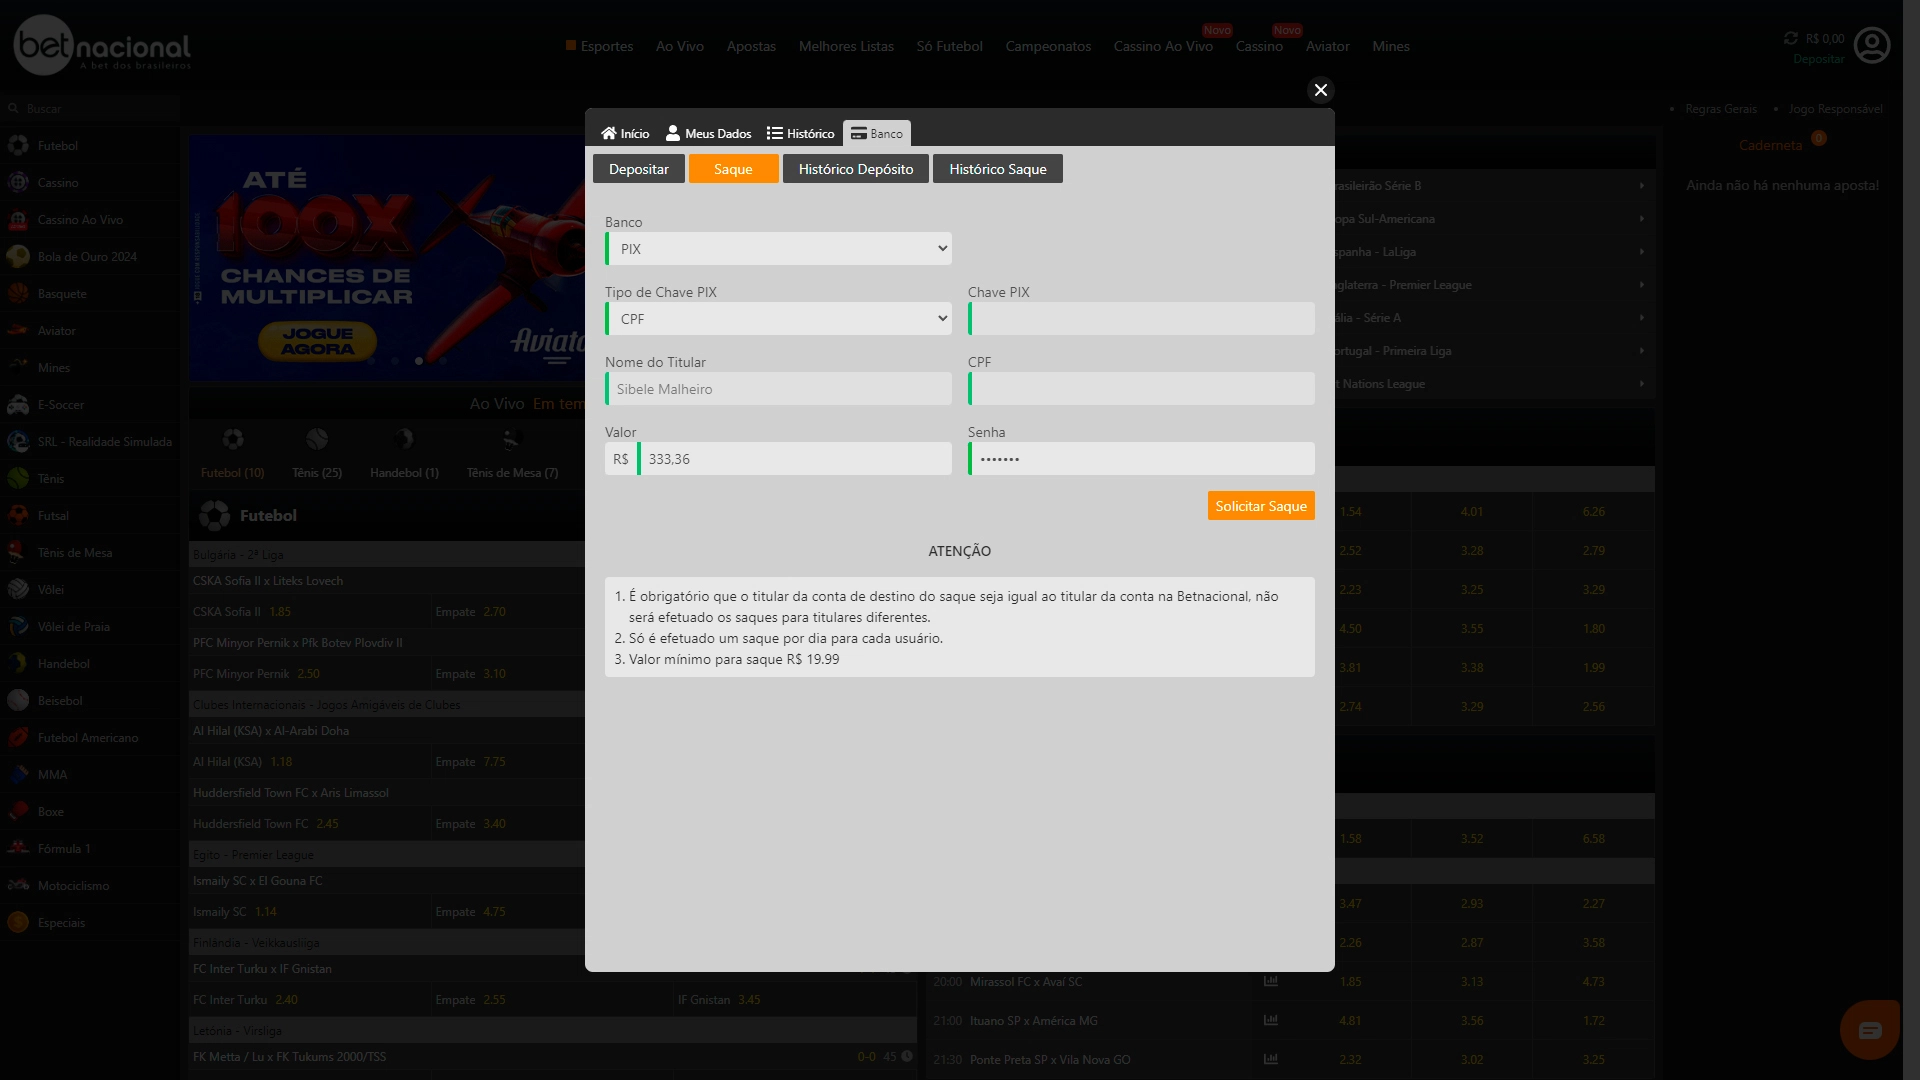Viewport: 1920px width, 1080px height.
Task: Open Histórico Saque tab
Action: pos(997,169)
